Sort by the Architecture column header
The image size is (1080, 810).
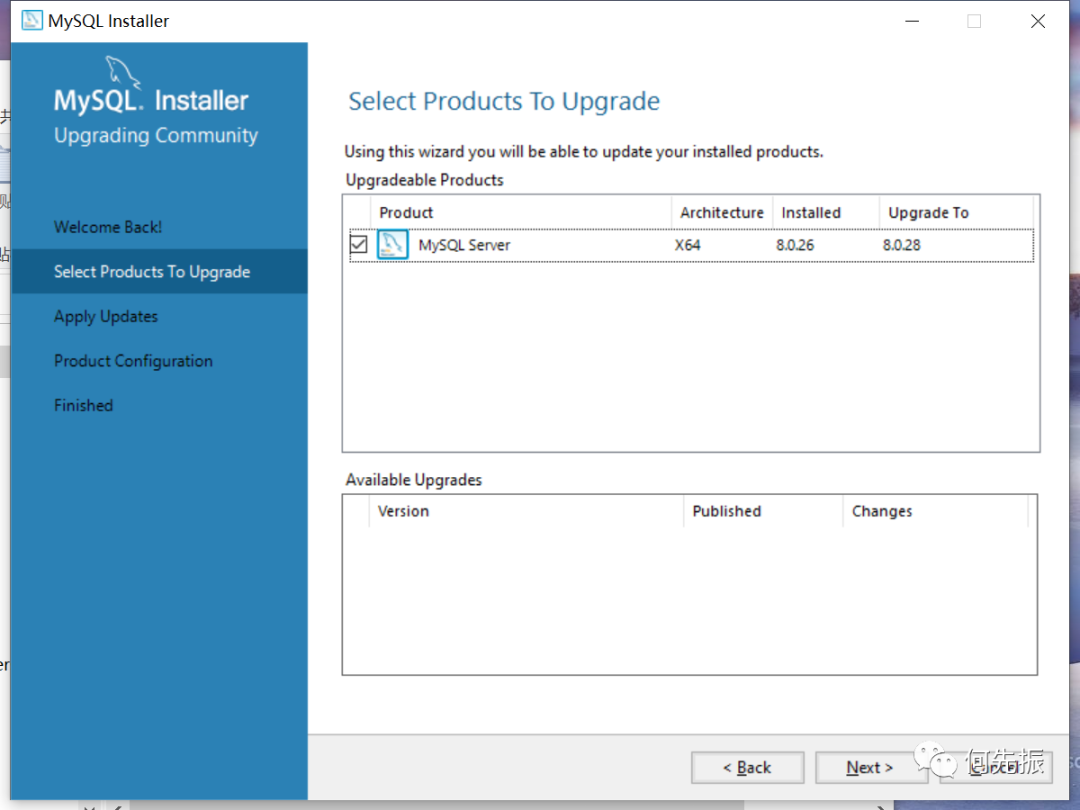click(x=722, y=213)
